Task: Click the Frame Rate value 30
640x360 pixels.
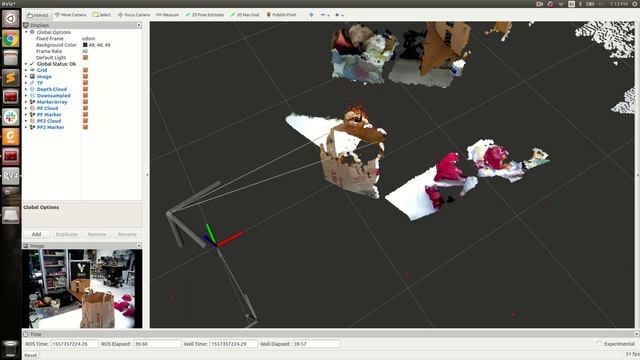Action: pos(84,51)
